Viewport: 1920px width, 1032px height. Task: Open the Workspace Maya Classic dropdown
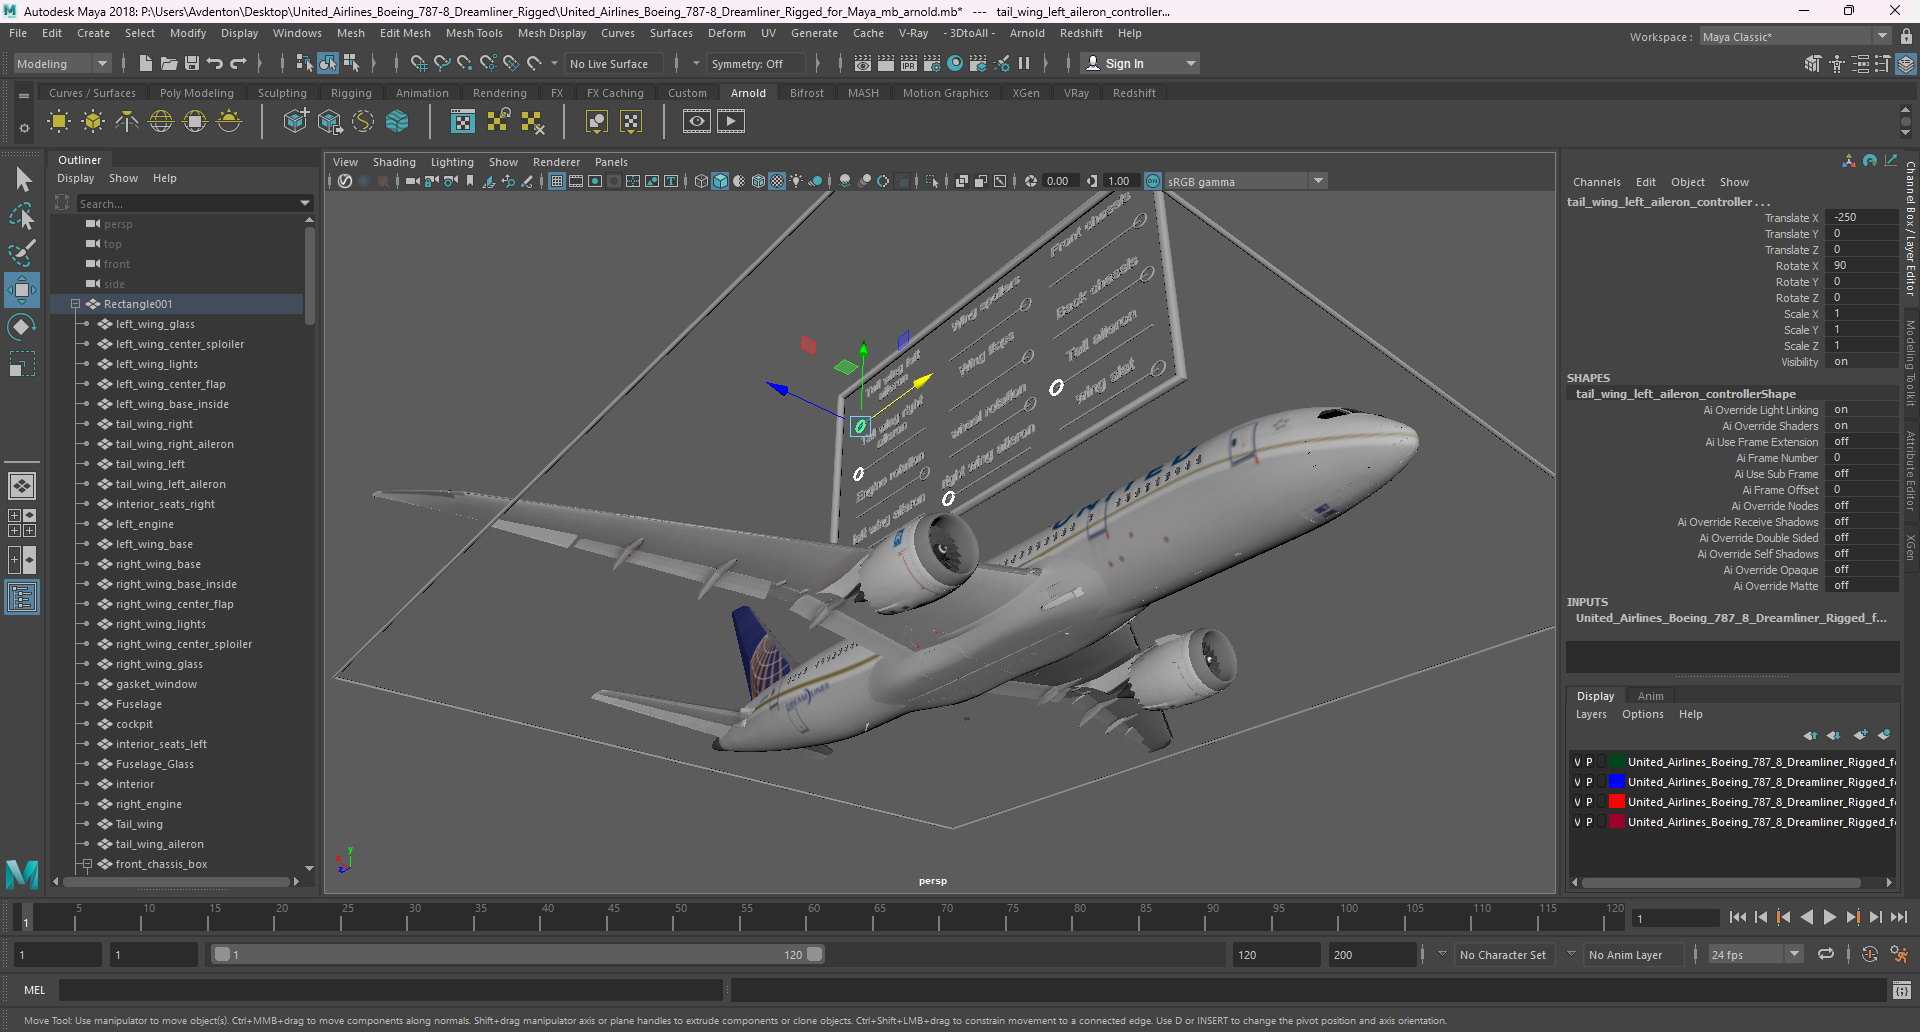[x=1795, y=37]
